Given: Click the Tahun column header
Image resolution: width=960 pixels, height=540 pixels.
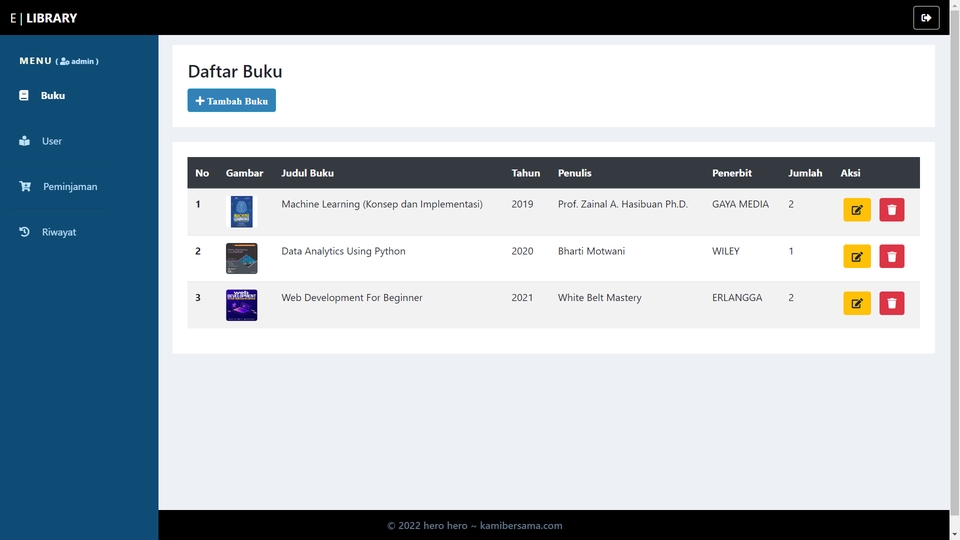Looking at the screenshot, I should pyautogui.click(x=525, y=173).
